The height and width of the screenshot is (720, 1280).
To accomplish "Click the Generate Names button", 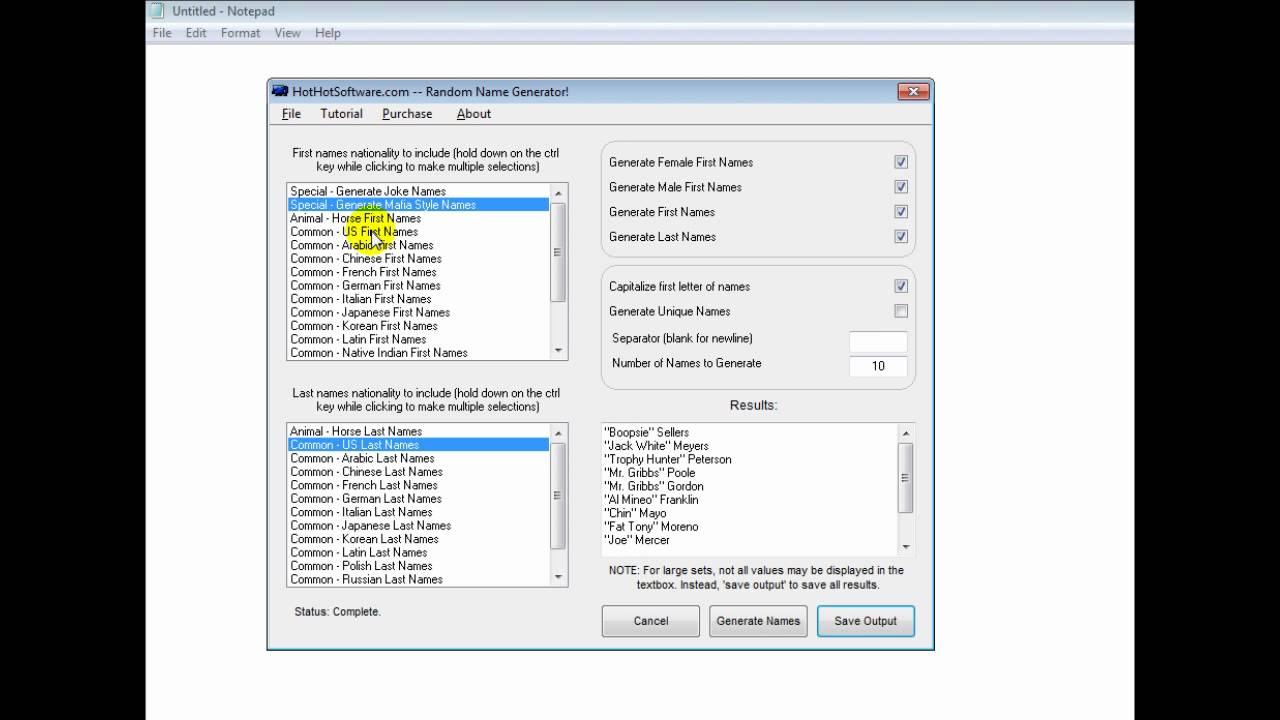I will (x=758, y=621).
